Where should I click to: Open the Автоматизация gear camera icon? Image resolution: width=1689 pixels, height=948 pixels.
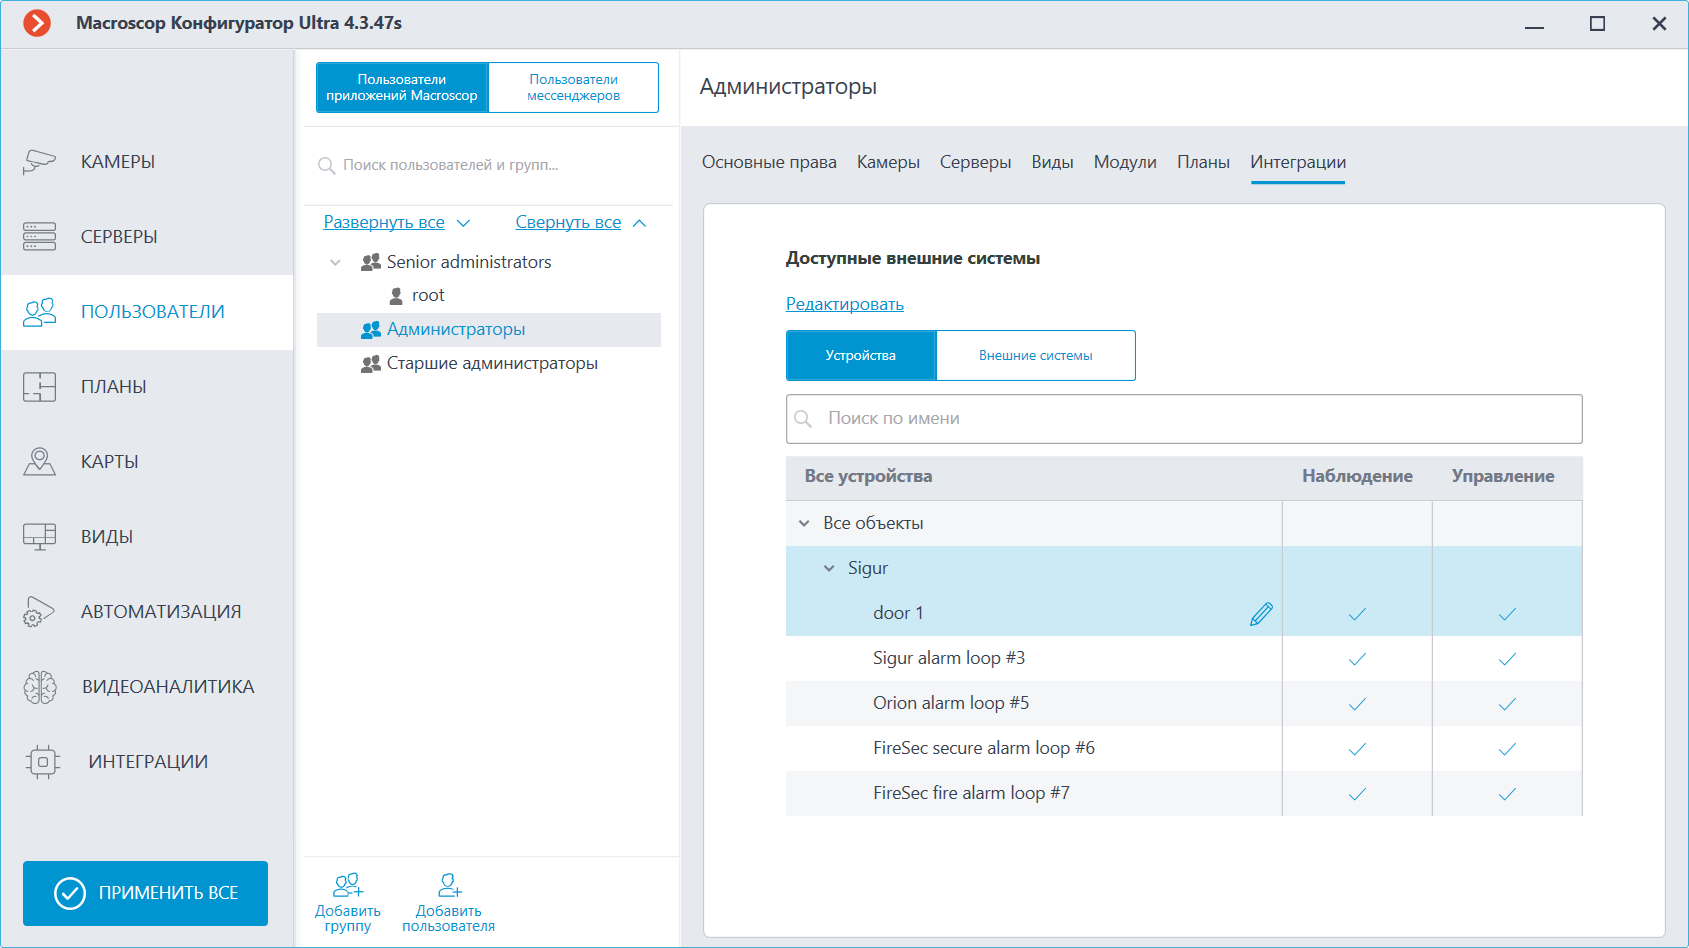point(39,612)
